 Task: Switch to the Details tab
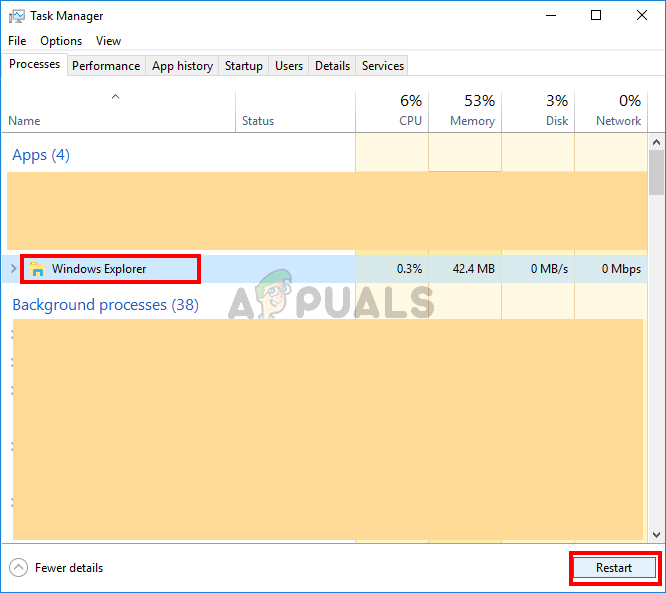(332, 66)
